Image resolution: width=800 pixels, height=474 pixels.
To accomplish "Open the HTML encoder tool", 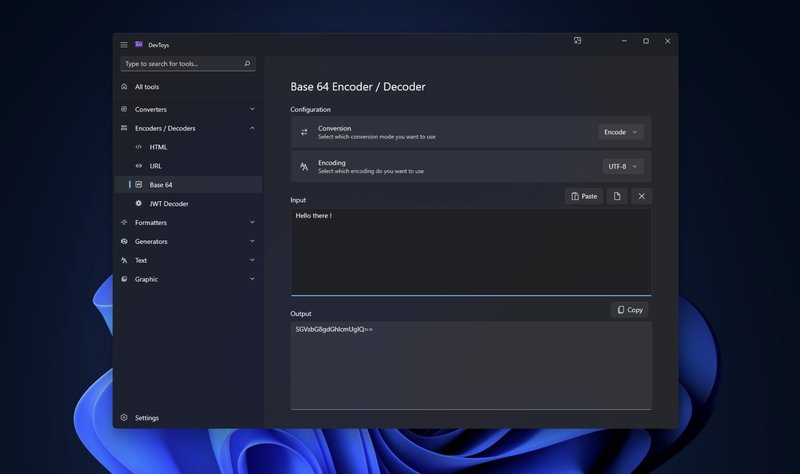I will (x=158, y=147).
